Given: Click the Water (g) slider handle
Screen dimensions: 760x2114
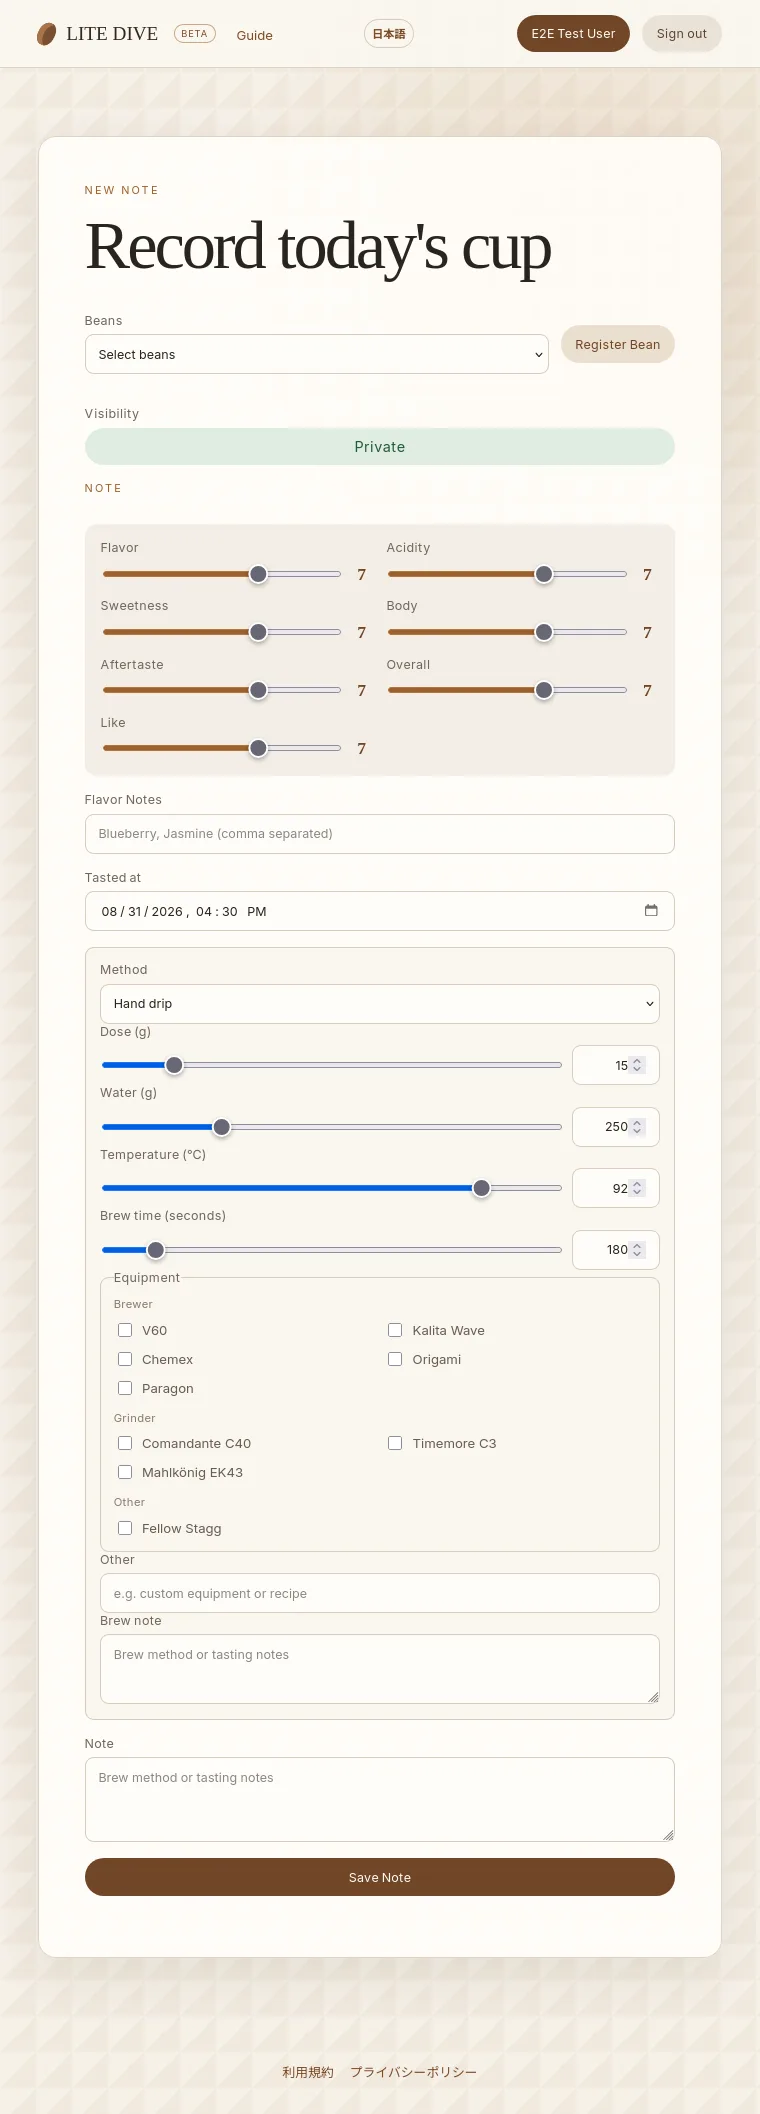Looking at the screenshot, I should pyautogui.click(x=222, y=1127).
